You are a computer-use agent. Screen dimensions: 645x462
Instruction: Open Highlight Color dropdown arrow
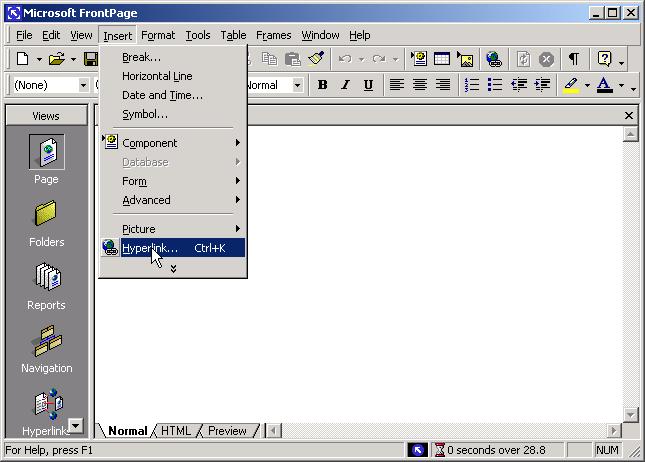click(587, 85)
